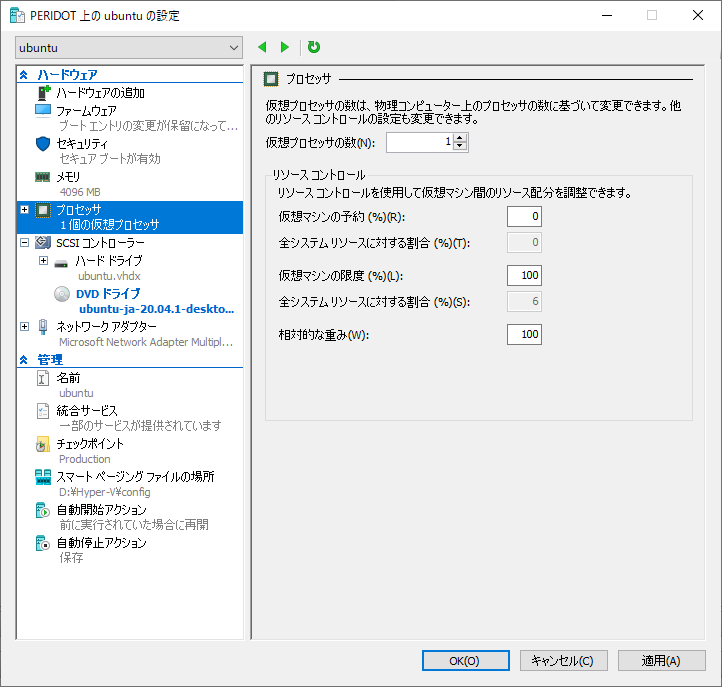Click the ハード ドライブ disk icon
This screenshot has height=687, width=722.
point(61,264)
